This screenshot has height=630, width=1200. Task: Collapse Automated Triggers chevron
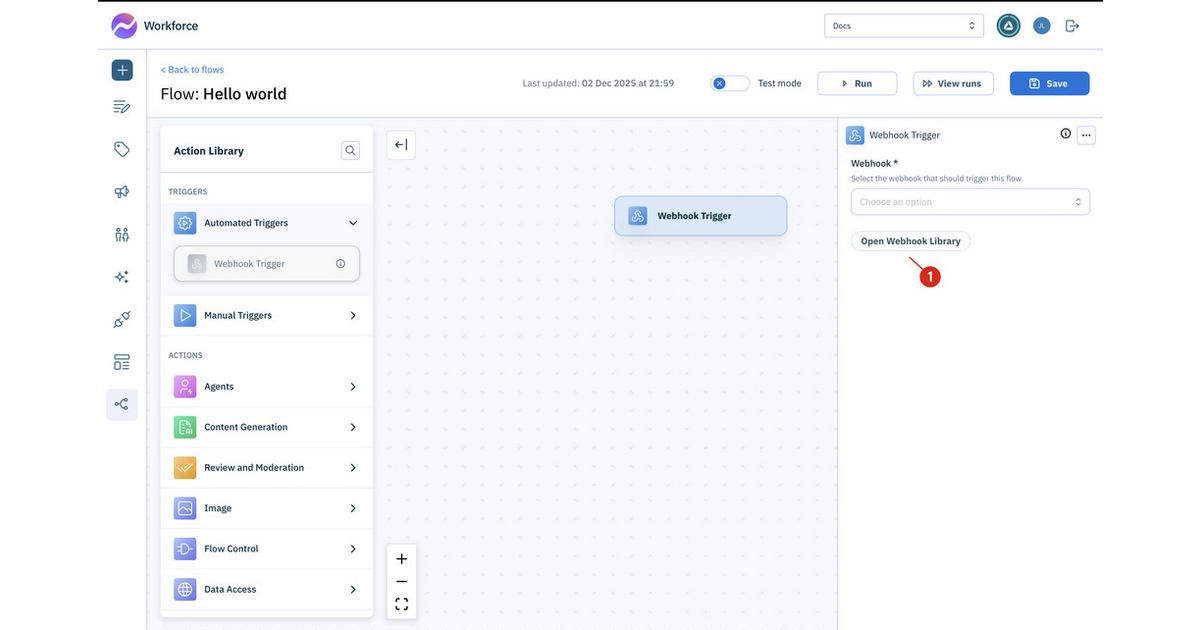point(353,223)
